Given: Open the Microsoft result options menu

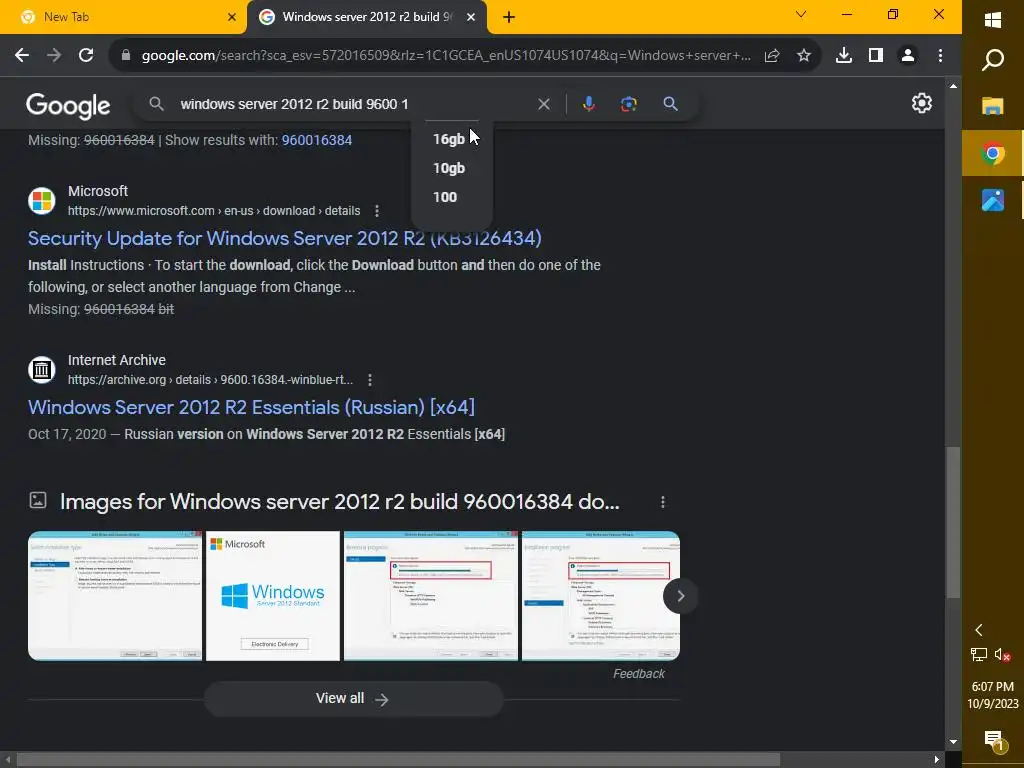Looking at the screenshot, I should (x=377, y=211).
